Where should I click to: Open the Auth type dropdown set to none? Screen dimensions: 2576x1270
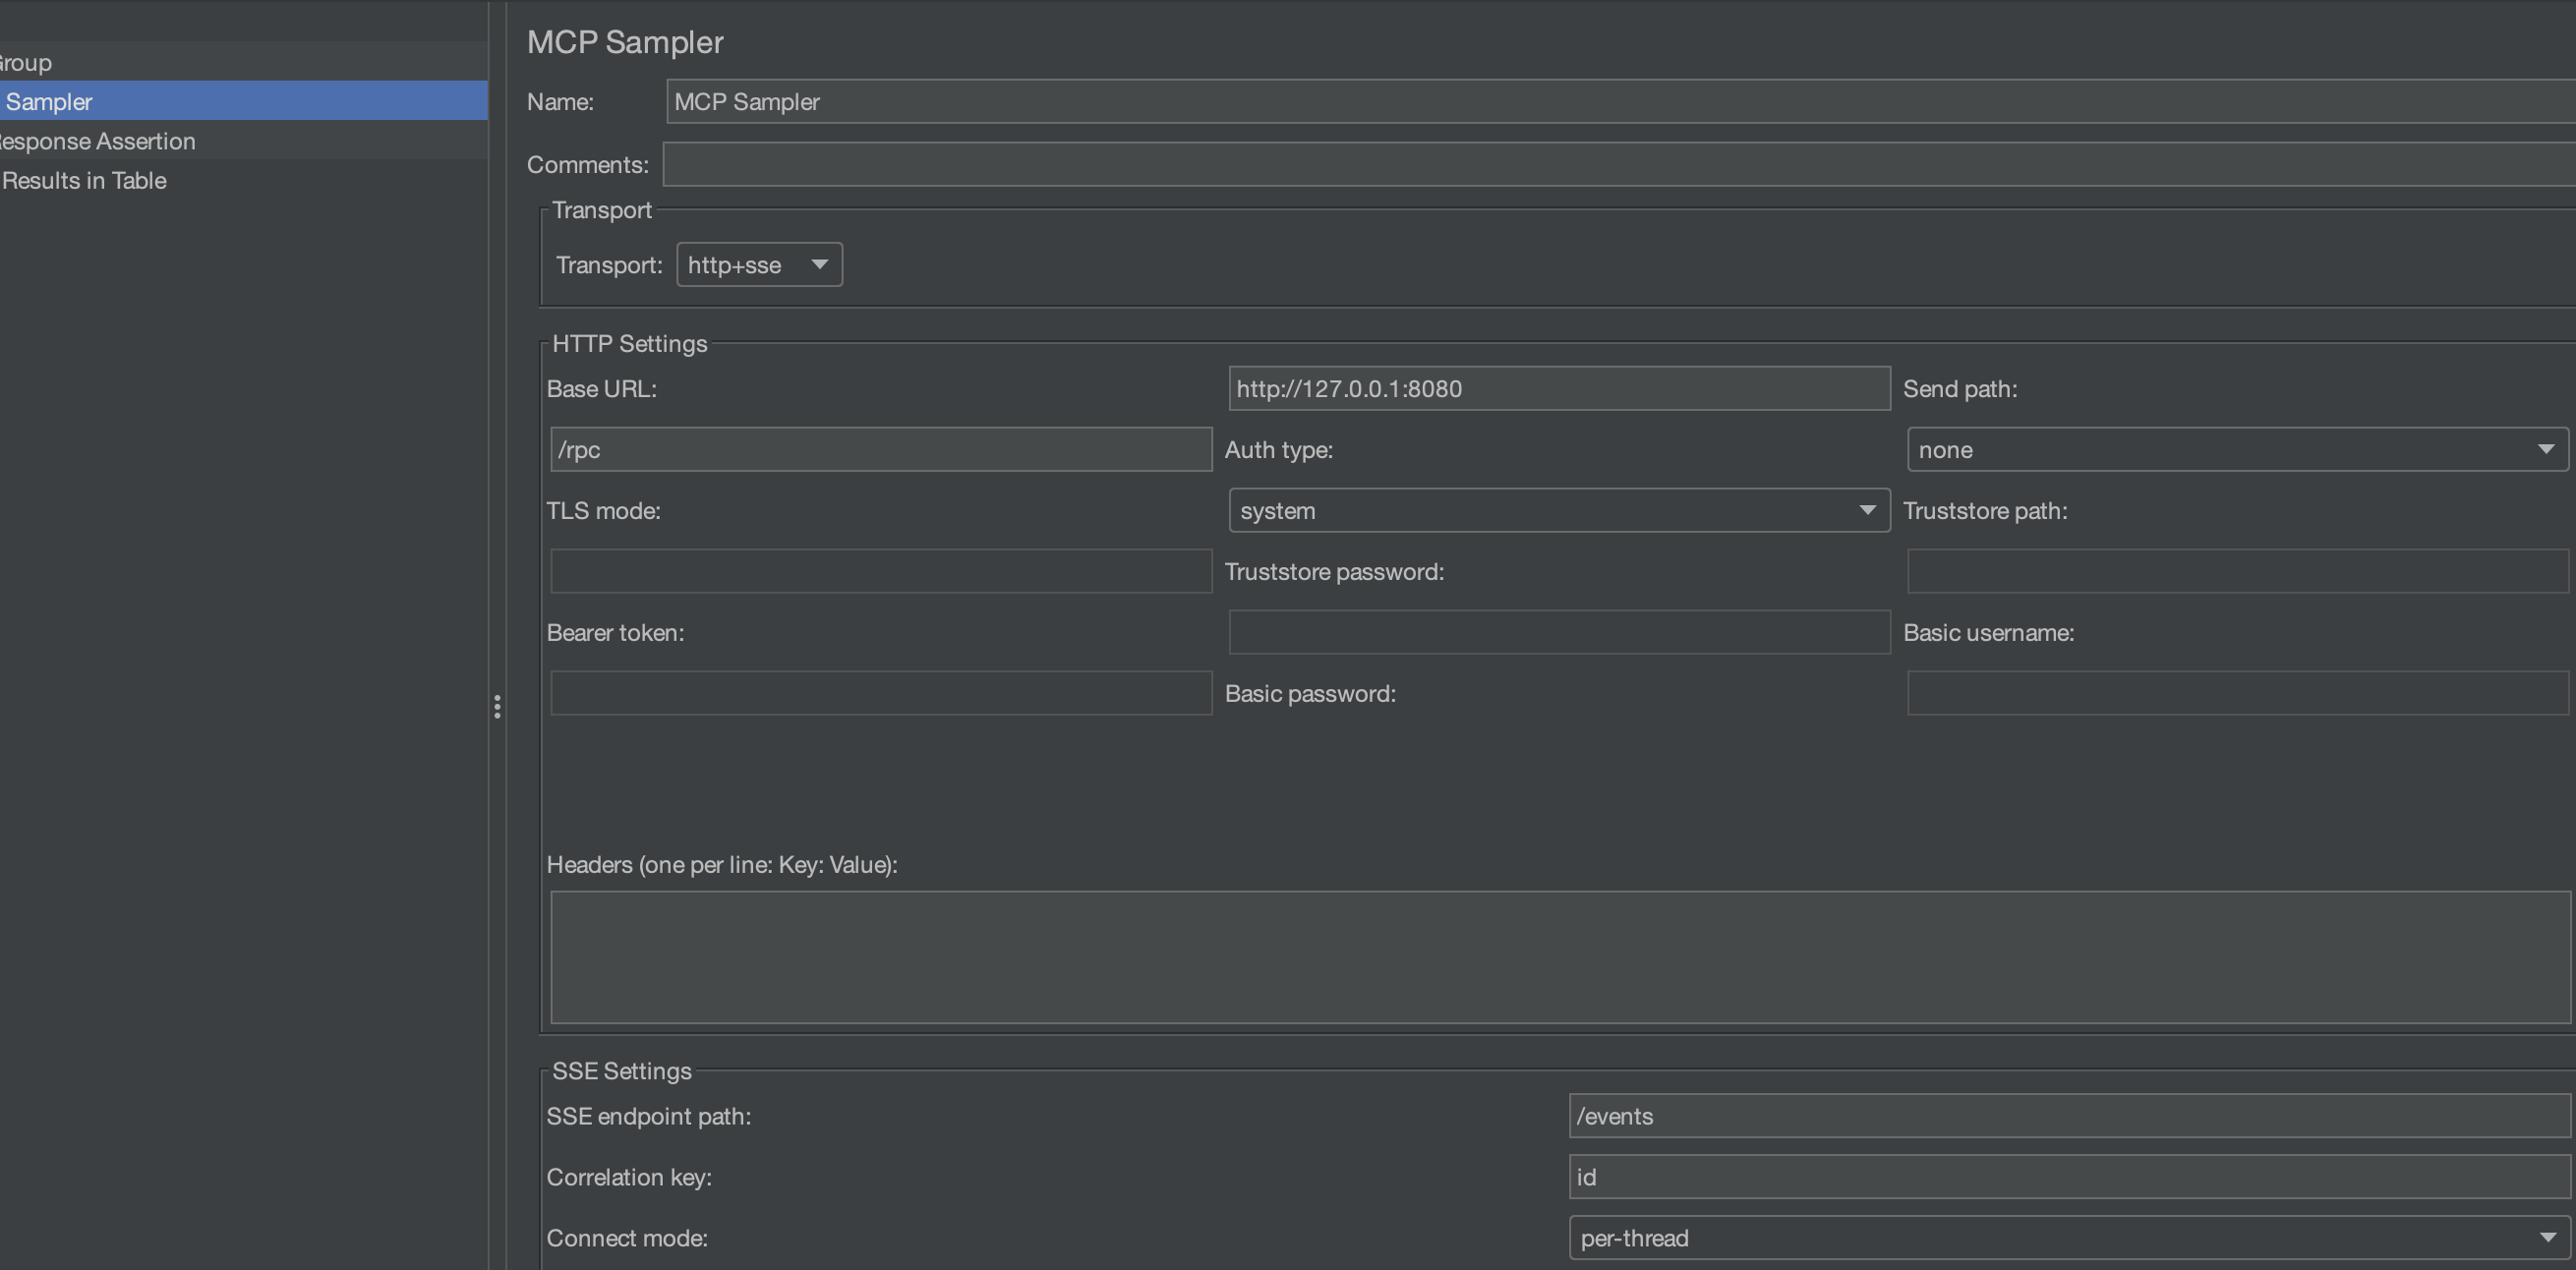[2238, 450]
